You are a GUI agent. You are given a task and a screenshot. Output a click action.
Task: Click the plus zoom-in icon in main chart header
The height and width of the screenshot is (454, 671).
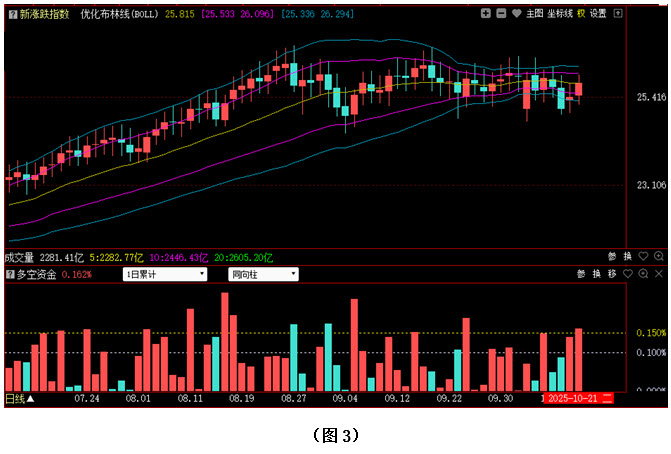coord(485,14)
